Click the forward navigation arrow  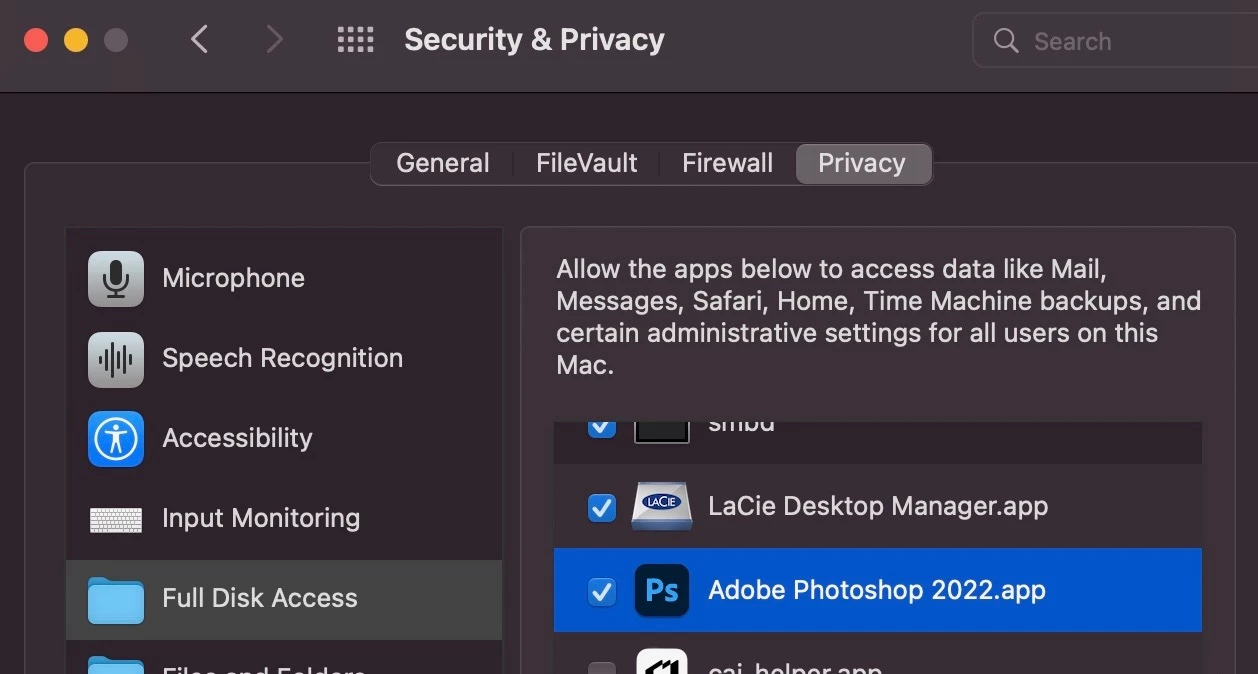[x=274, y=40]
